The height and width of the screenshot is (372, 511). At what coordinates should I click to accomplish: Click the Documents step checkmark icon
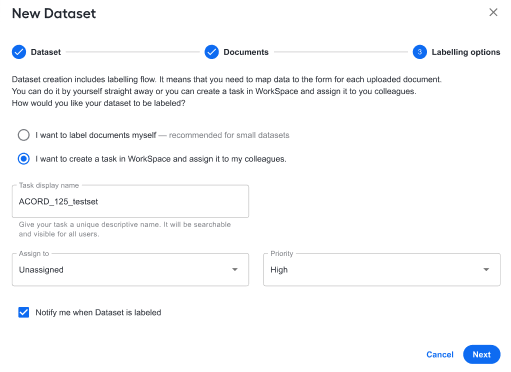(x=212, y=52)
